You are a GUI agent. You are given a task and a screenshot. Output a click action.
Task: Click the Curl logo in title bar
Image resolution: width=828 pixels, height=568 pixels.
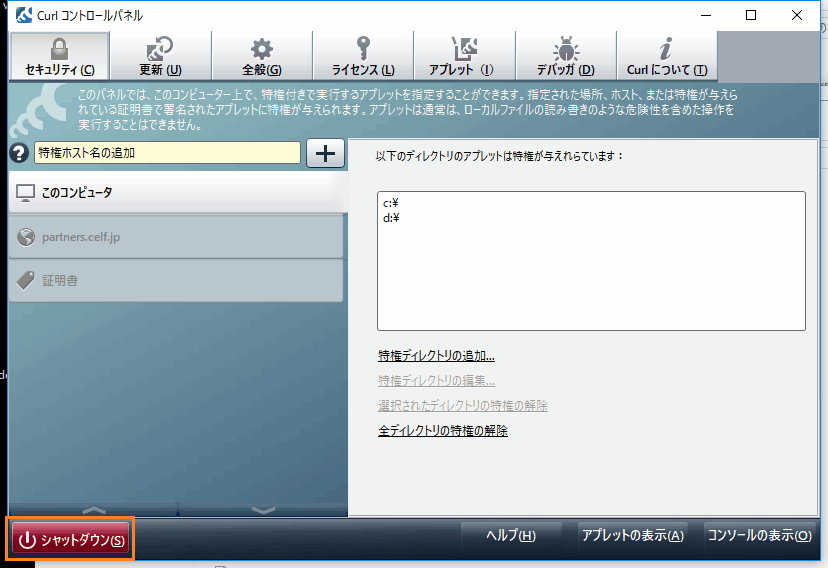pyautogui.click(x=24, y=15)
